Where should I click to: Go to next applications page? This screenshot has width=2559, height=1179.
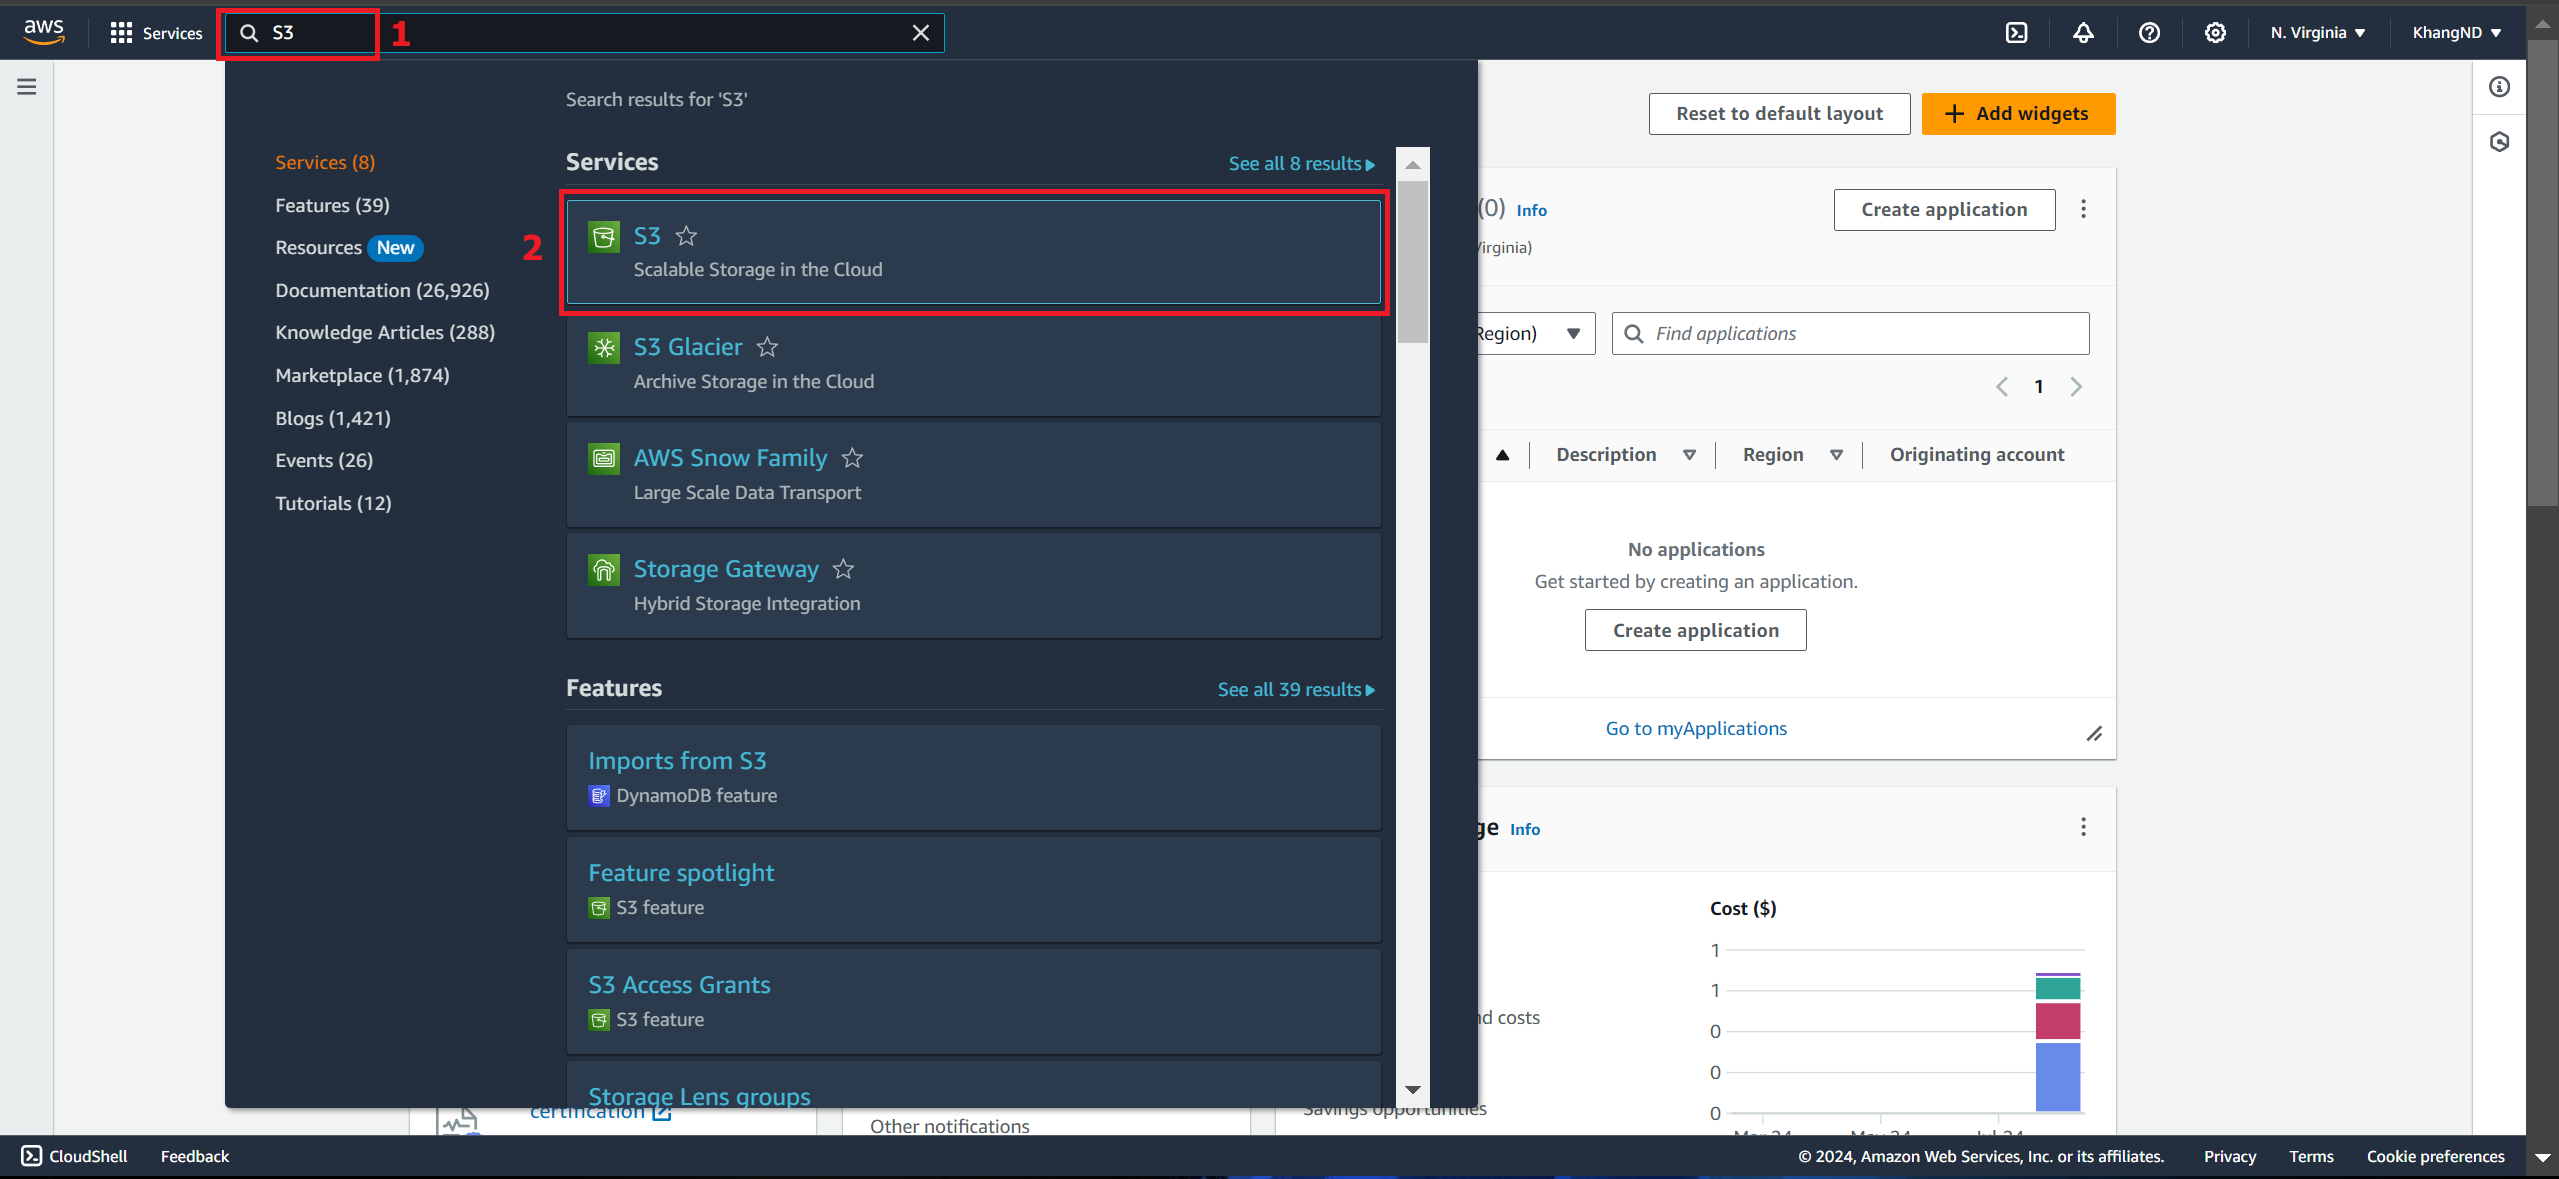pyautogui.click(x=2076, y=387)
